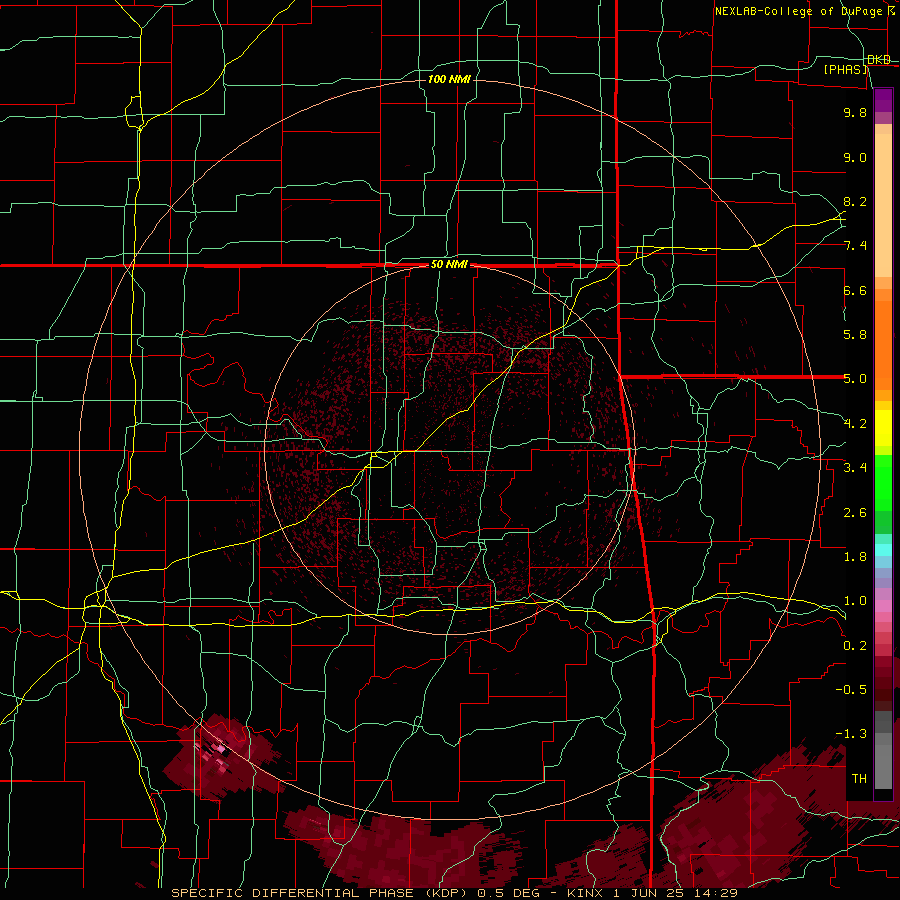Click the 6.6 scale value
Image resolution: width=900 pixels, height=900 pixels.
tap(855, 290)
